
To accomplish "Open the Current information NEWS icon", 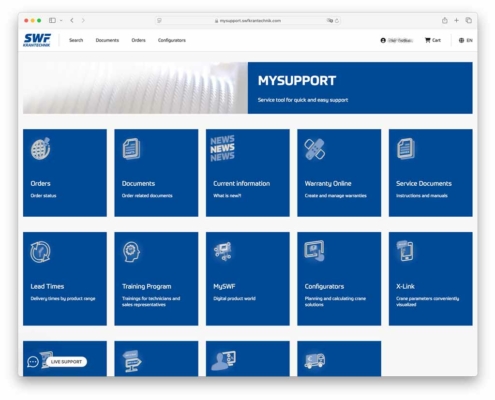I will (222, 148).
